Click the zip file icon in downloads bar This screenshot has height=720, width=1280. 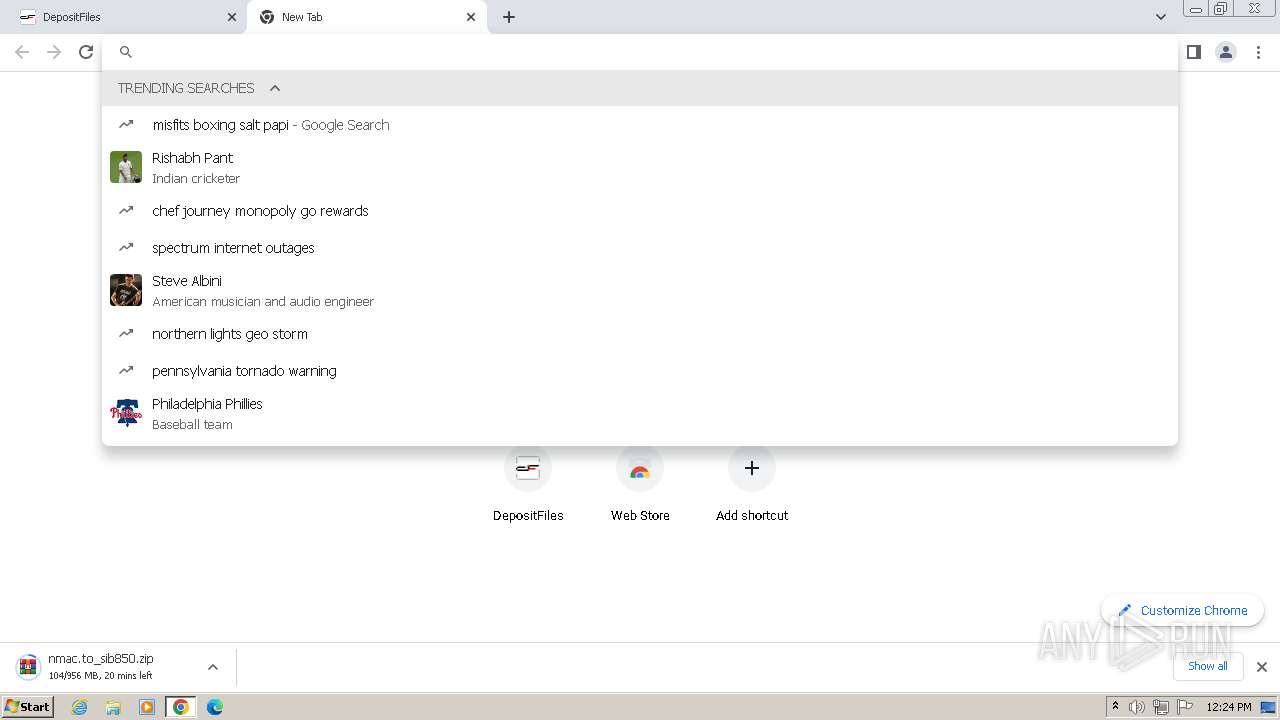(x=29, y=667)
